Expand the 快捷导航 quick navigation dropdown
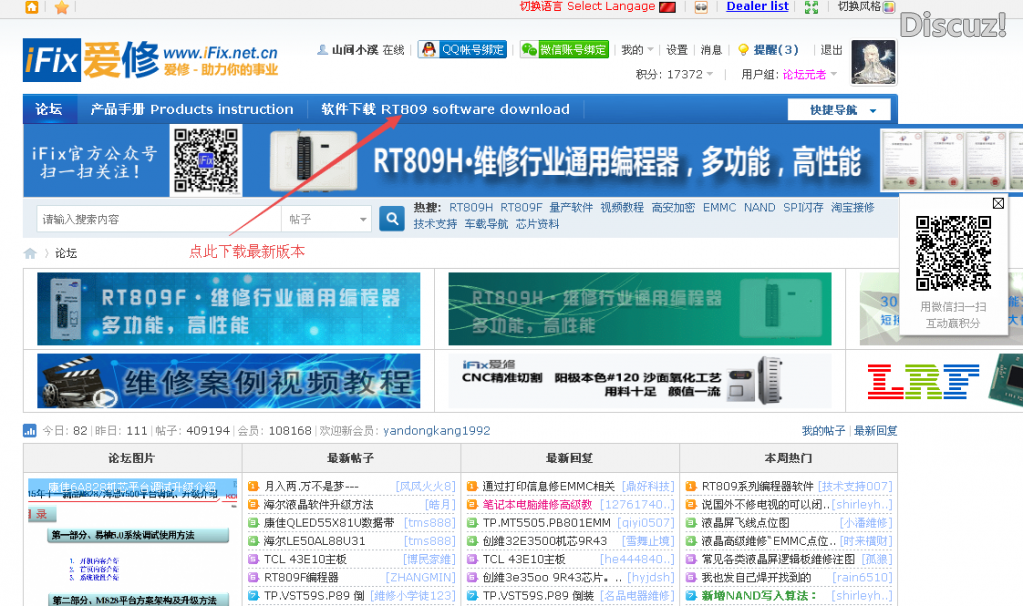Screen dimensions: 1023x606 pyautogui.click(x=838, y=110)
